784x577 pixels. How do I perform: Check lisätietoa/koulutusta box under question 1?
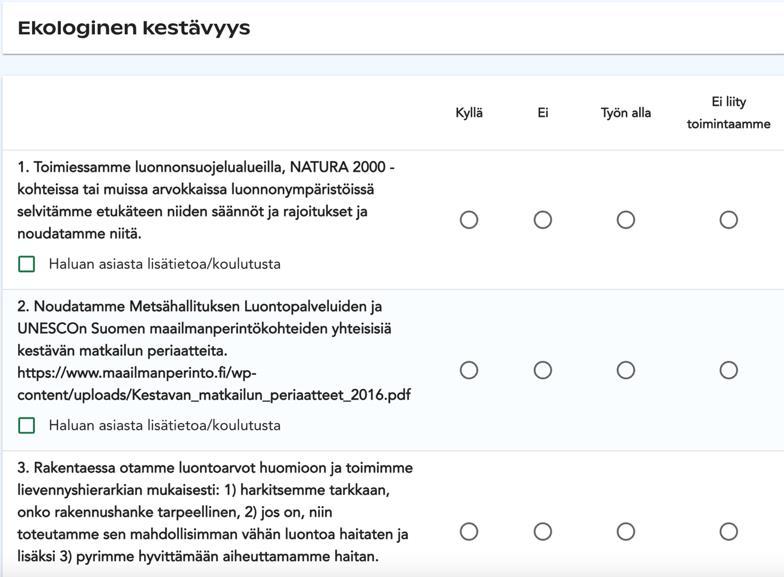27,264
